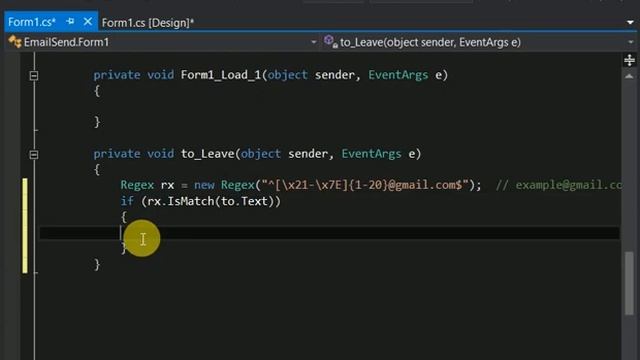Click 'to.Text' in the if condition
640x360 pixels.
pos(244,201)
